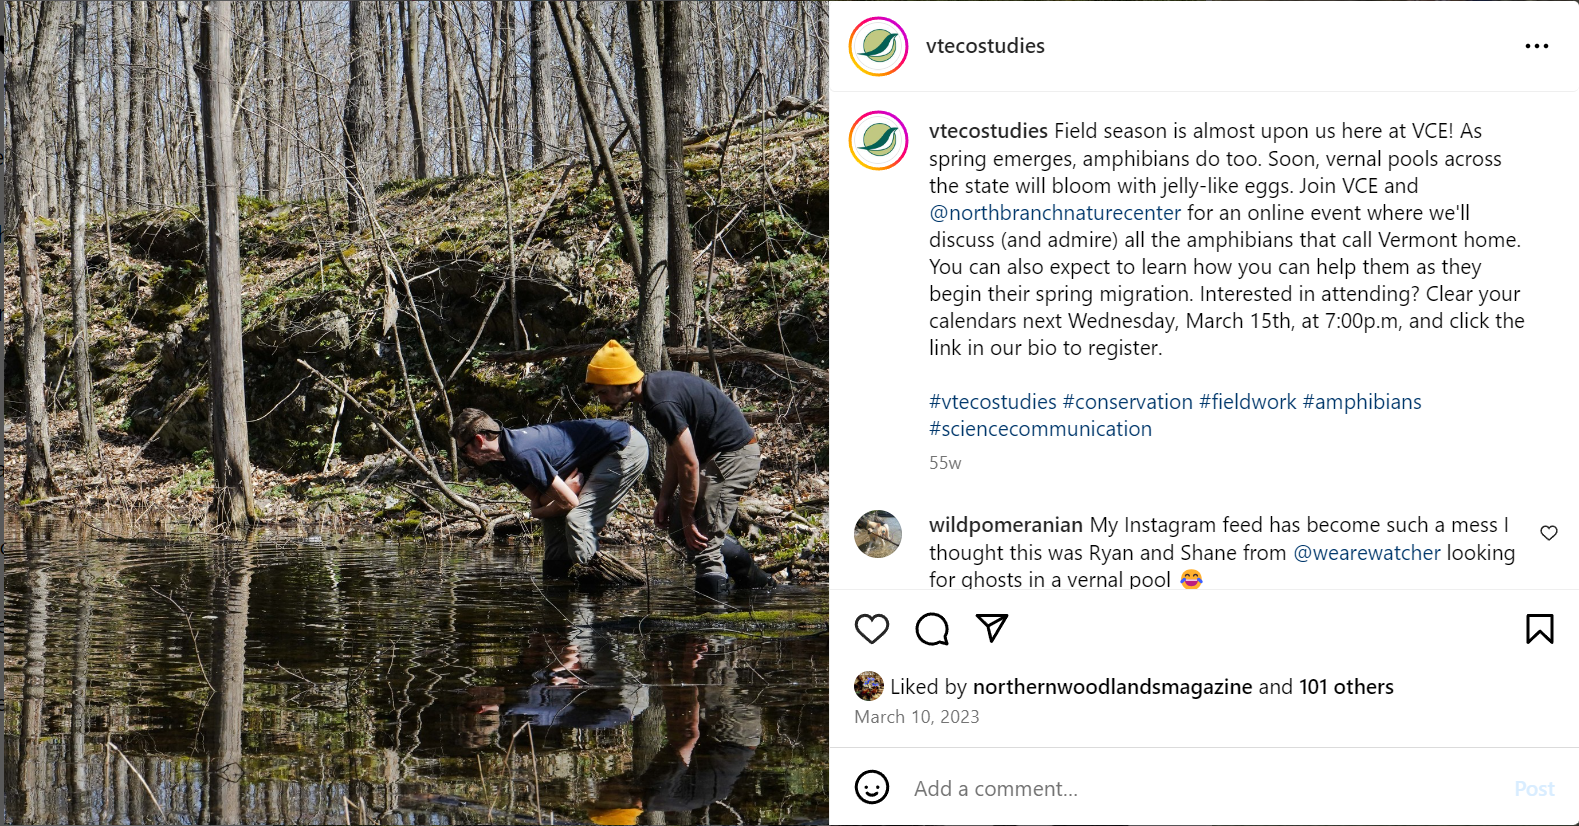
Task: Open the liker avatar beside 'Liked by'
Action: pyautogui.click(x=868, y=686)
